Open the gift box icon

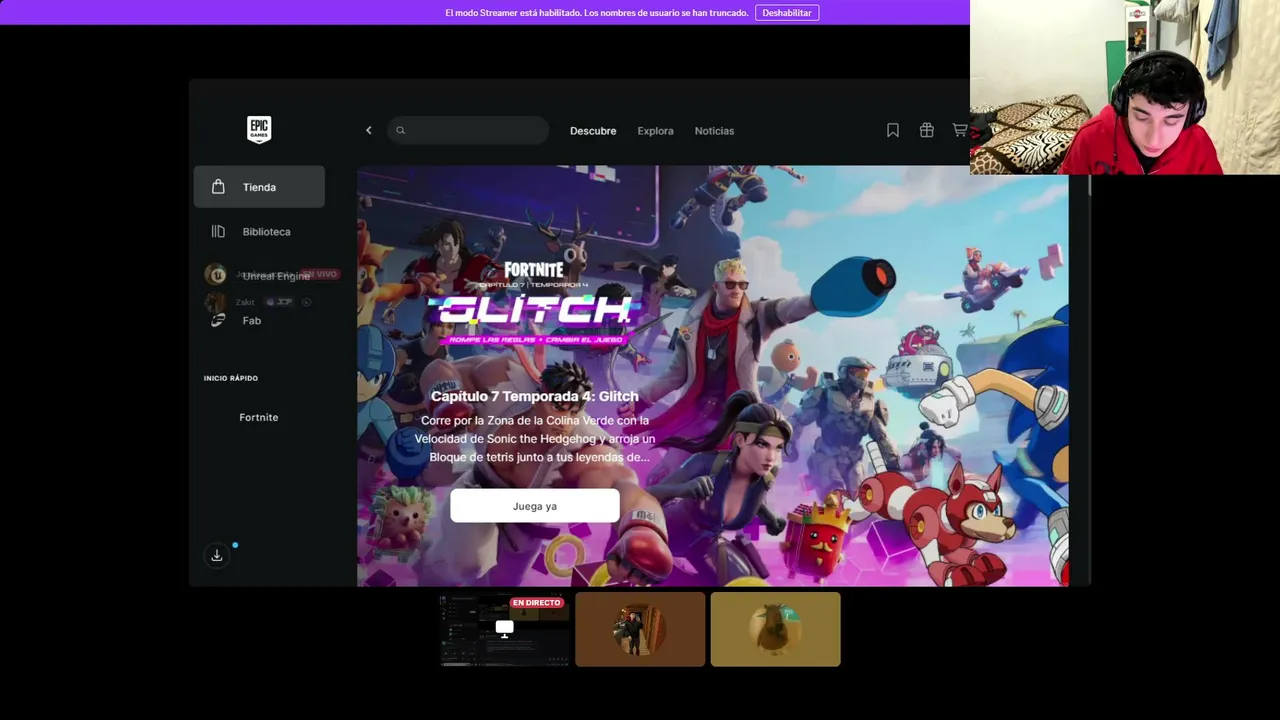(x=927, y=130)
